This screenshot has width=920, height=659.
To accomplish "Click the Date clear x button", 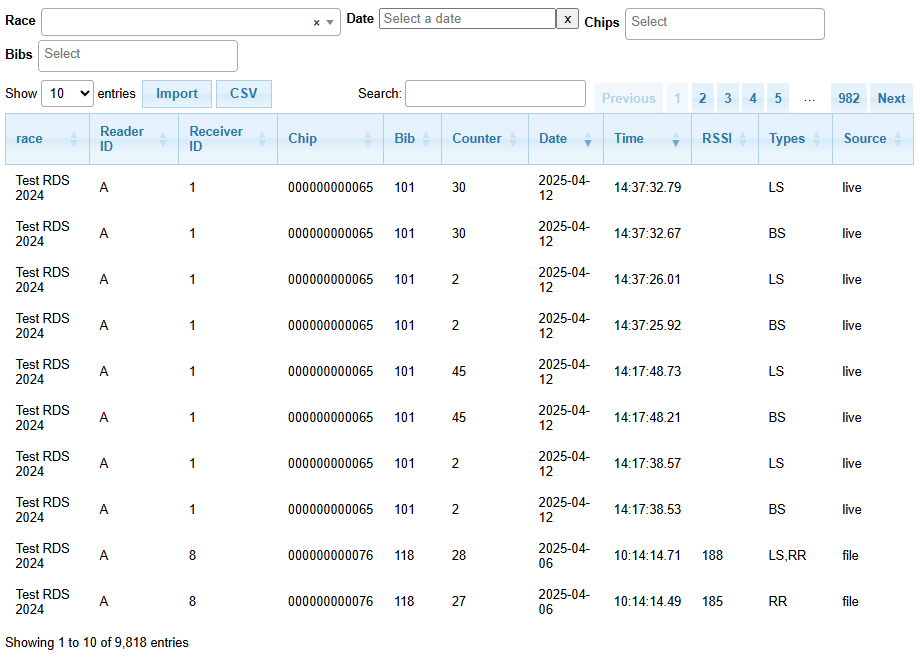I will tap(567, 19).
